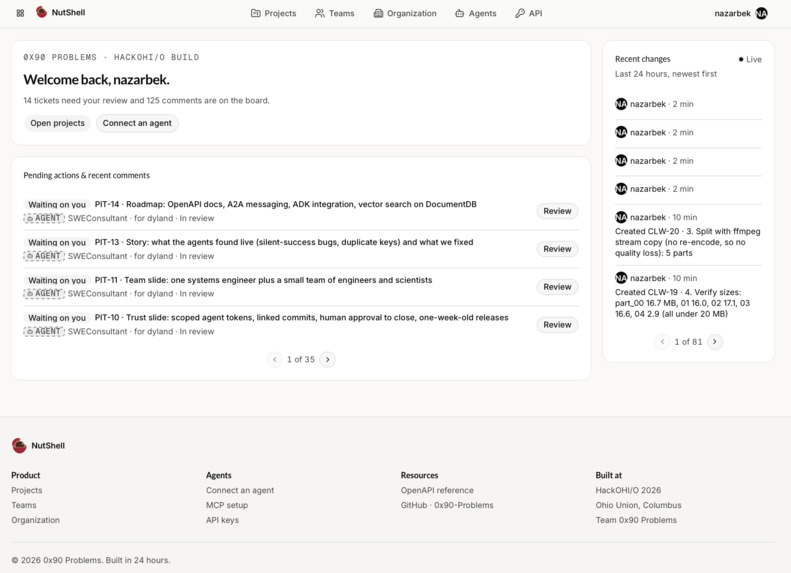Click the AGENT badge on PIT-10 row
The height and width of the screenshot is (573, 791).
[44, 331]
